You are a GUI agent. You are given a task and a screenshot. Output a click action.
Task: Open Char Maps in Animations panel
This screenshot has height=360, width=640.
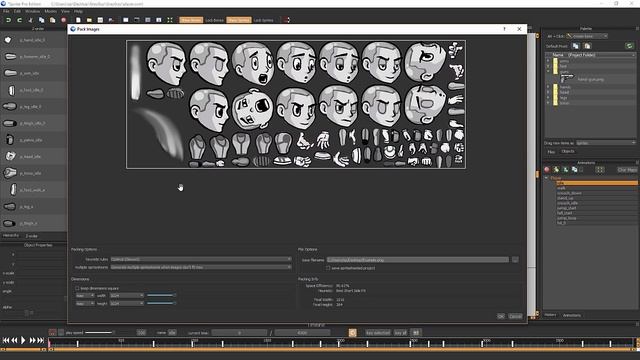(627, 170)
